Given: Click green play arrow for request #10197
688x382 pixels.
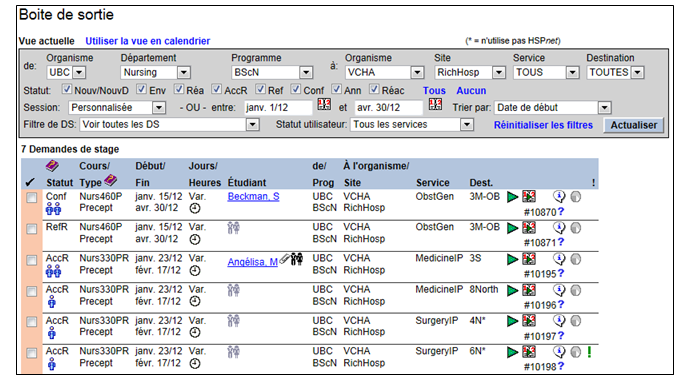Looking at the screenshot, I should (x=512, y=321).
